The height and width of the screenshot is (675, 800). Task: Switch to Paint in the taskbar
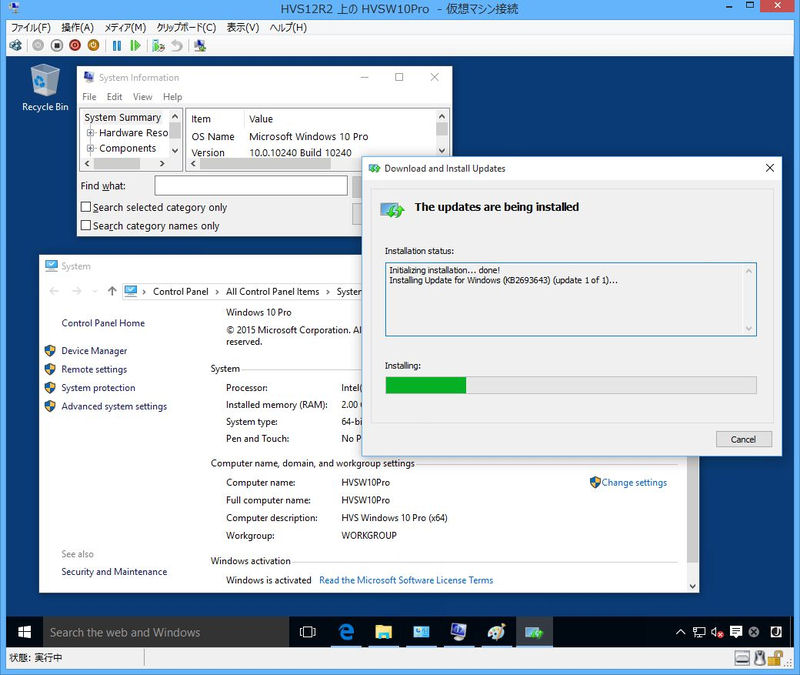(x=496, y=632)
